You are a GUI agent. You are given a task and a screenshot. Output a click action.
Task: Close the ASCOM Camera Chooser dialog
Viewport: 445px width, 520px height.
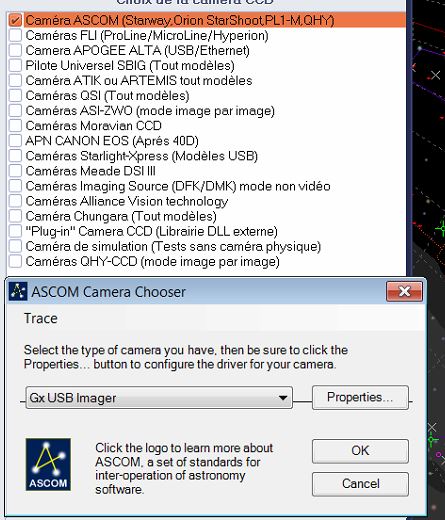click(404, 292)
